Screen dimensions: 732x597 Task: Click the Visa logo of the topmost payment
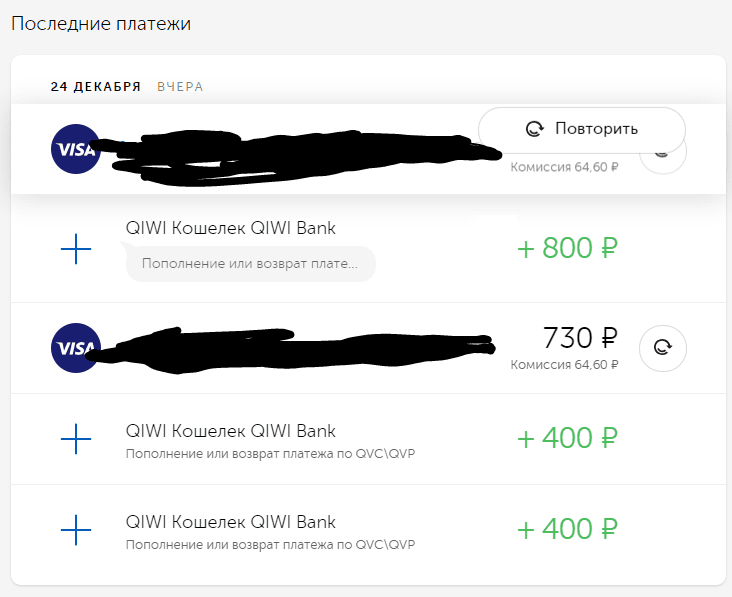(x=75, y=149)
